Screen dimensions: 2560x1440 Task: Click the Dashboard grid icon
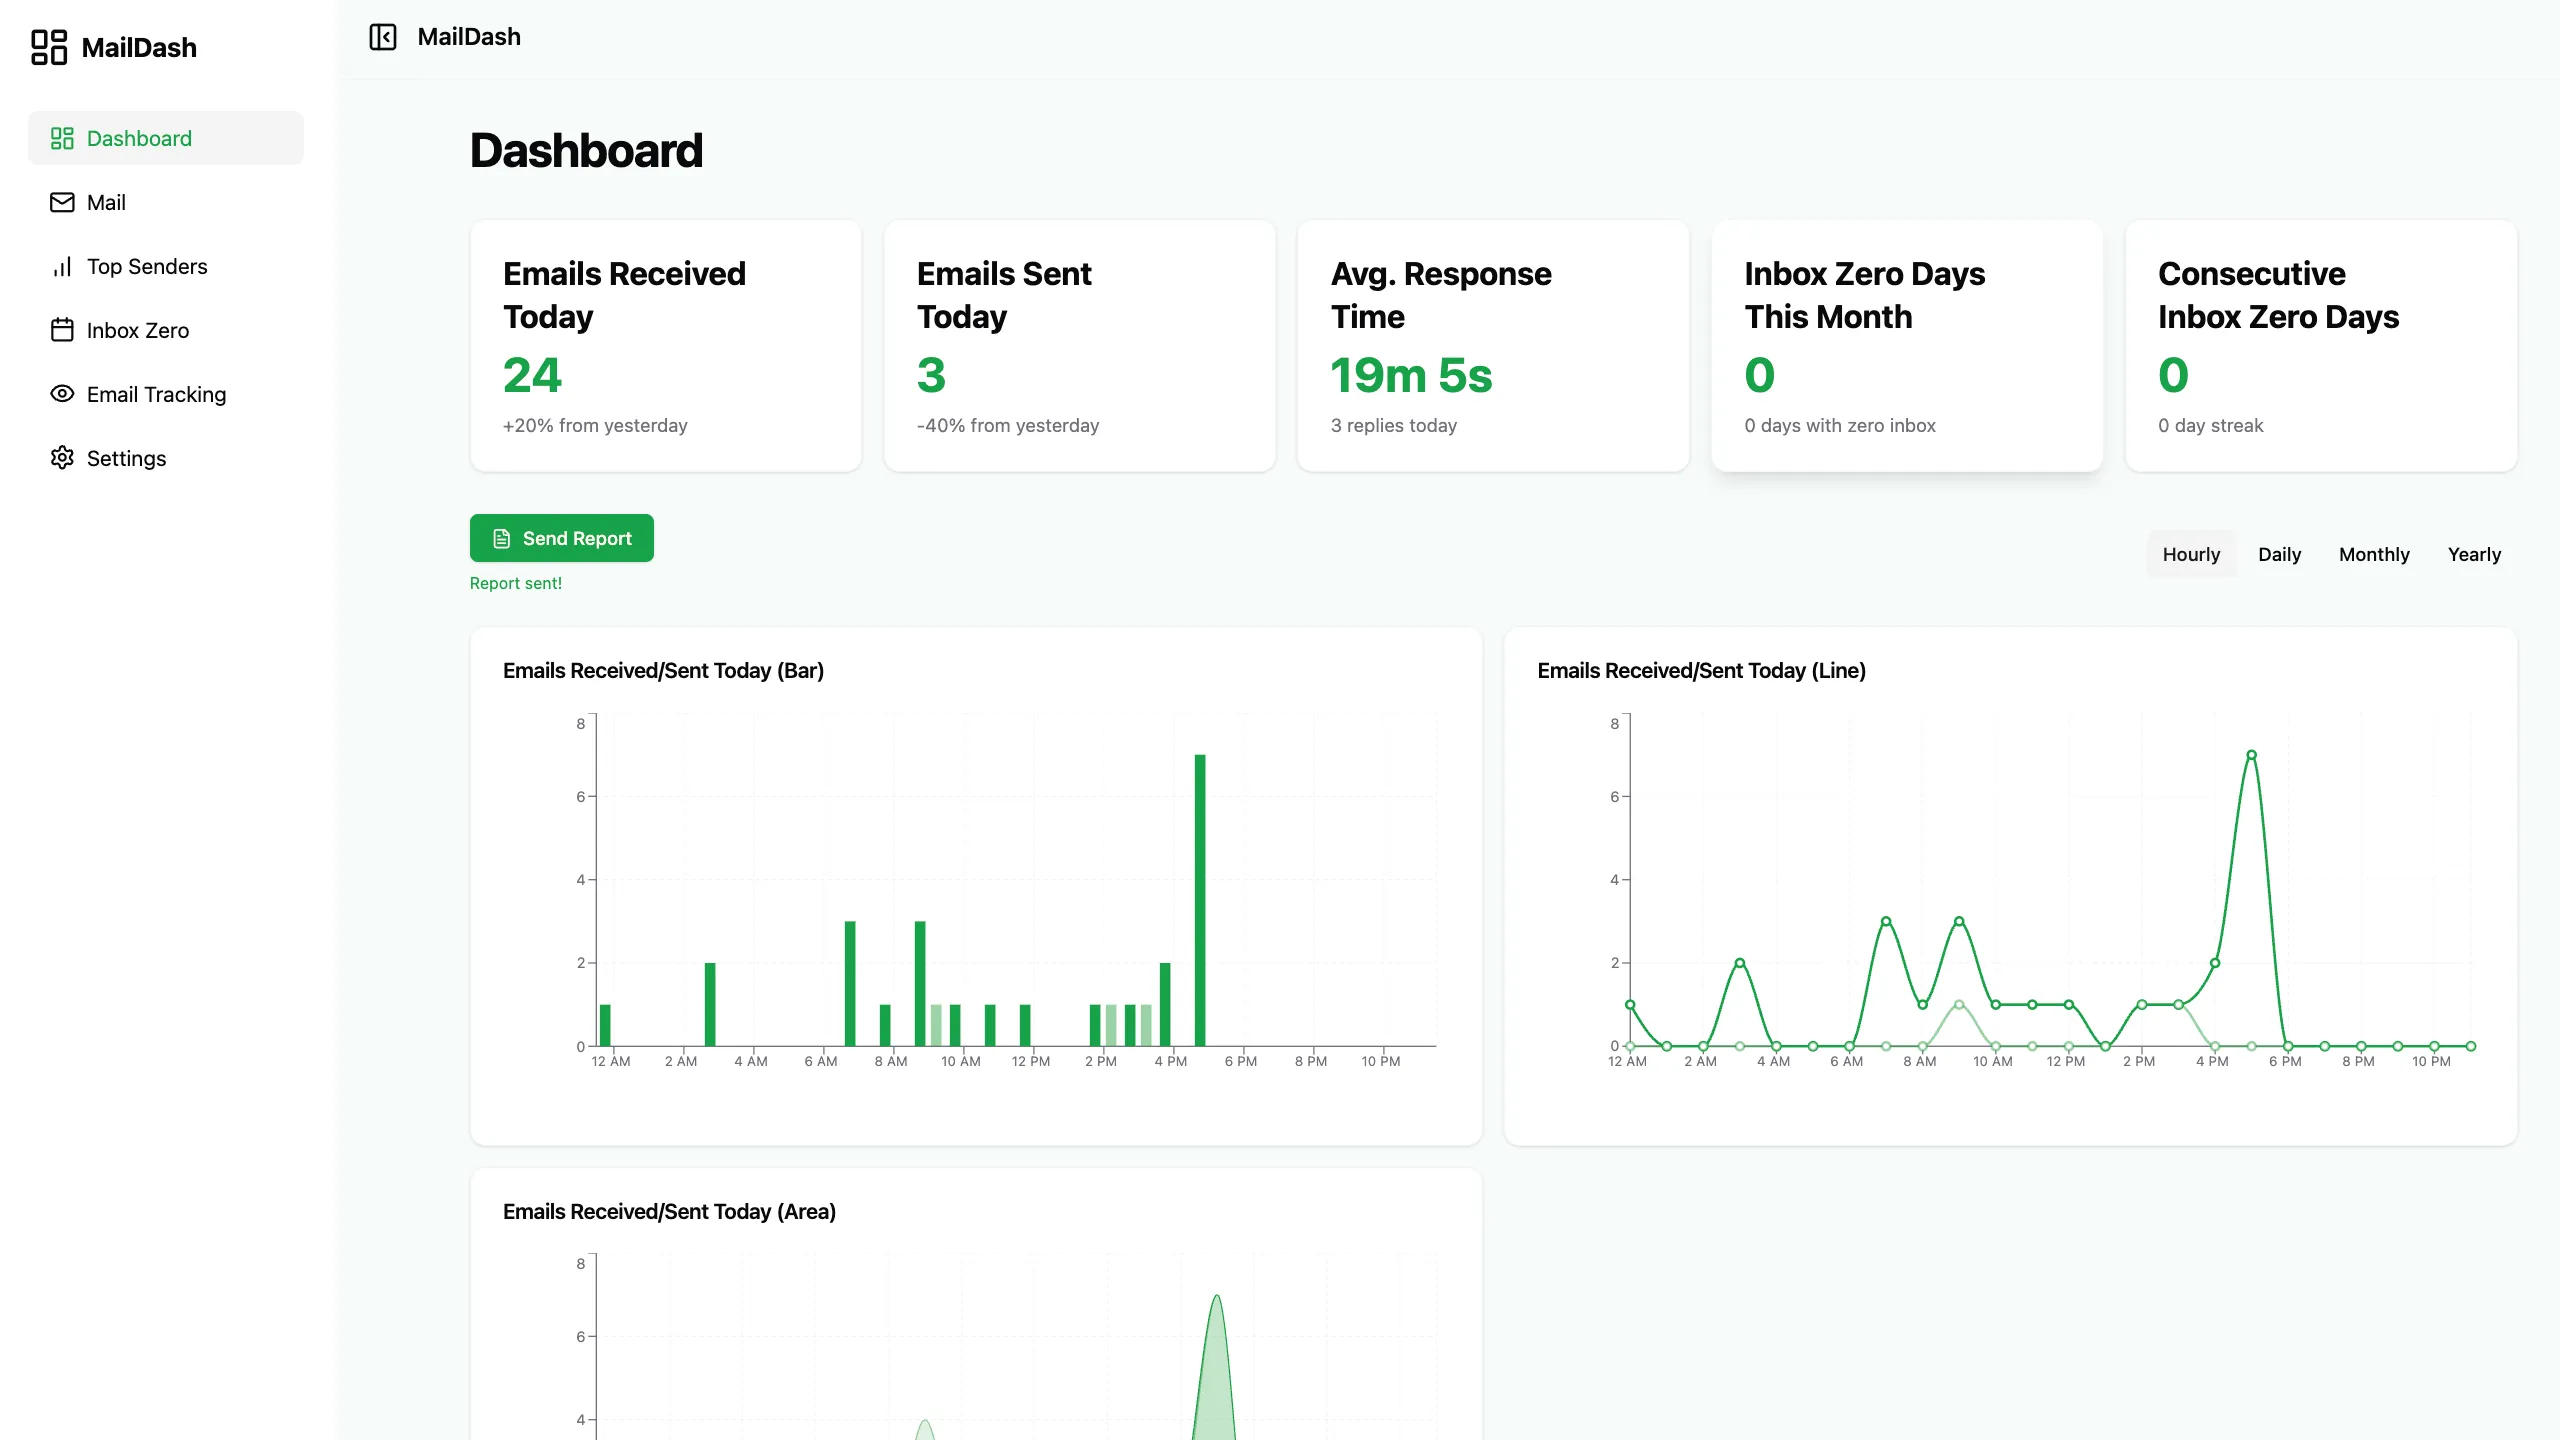62,138
